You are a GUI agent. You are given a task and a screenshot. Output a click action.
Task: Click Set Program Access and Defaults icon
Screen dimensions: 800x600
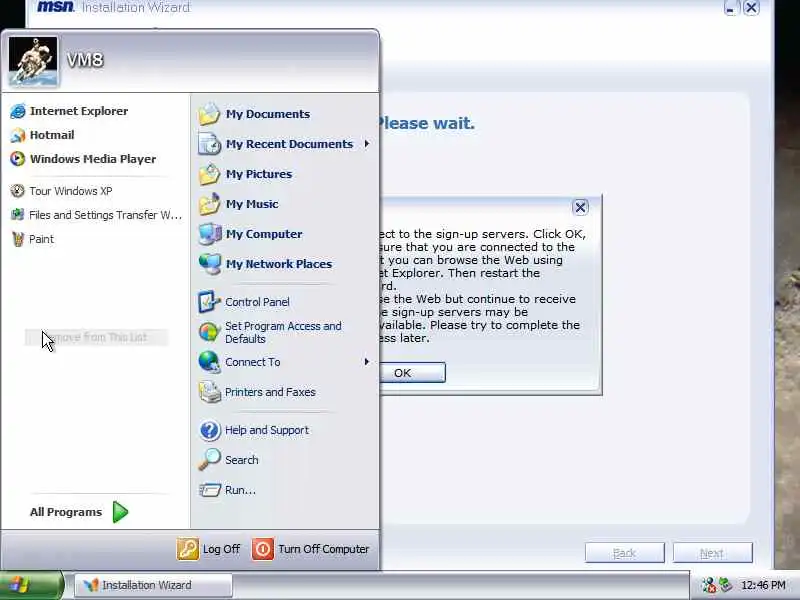click(209, 332)
